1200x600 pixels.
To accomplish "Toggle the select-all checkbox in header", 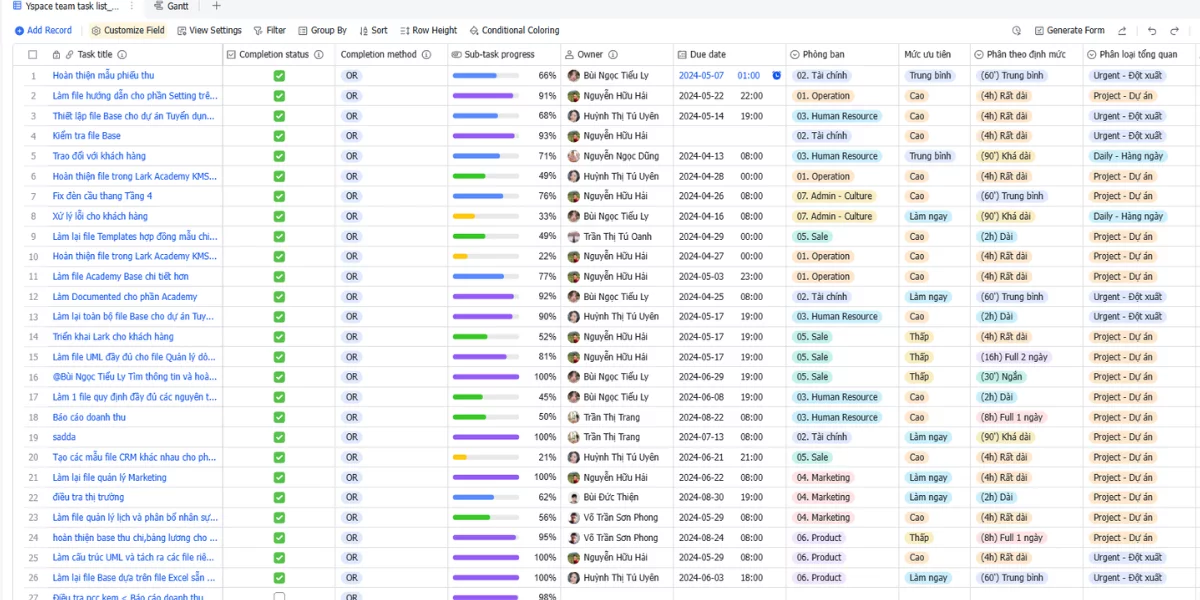I will click(32, 55).
